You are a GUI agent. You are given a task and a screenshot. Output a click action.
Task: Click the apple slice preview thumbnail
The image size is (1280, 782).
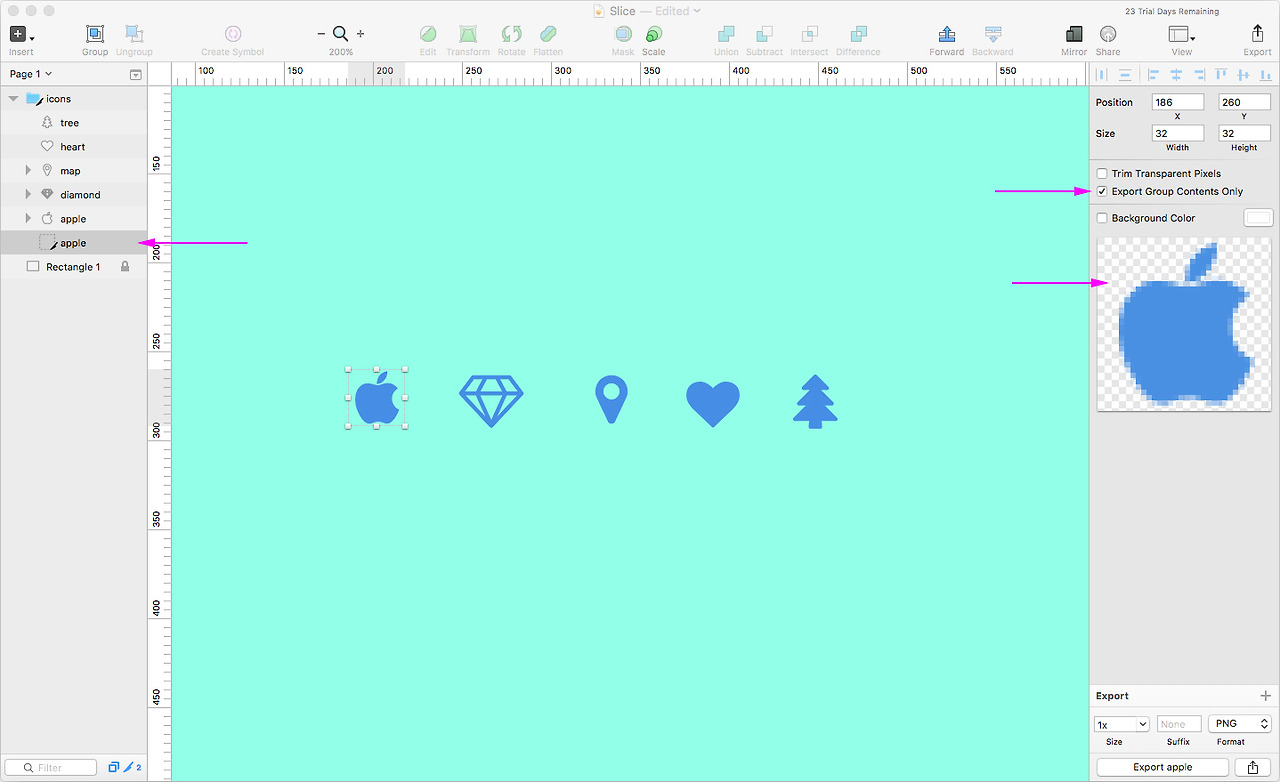[1184, 324]
